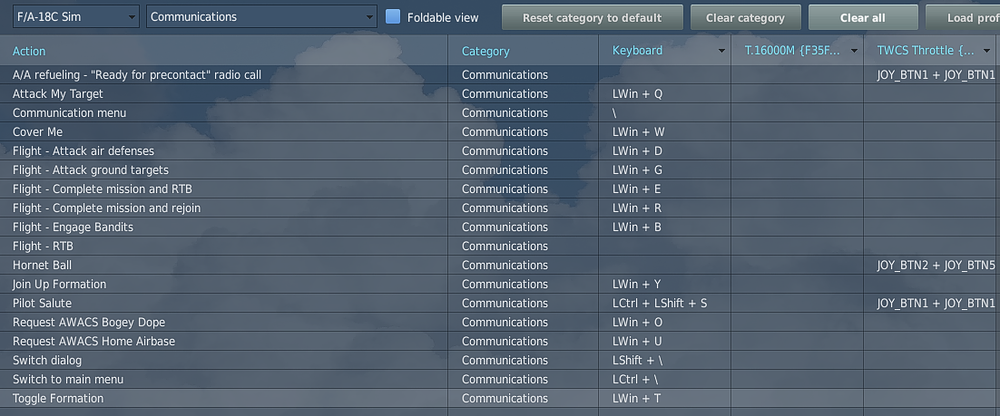Click the Load profile button

click(x=964, y=18)
